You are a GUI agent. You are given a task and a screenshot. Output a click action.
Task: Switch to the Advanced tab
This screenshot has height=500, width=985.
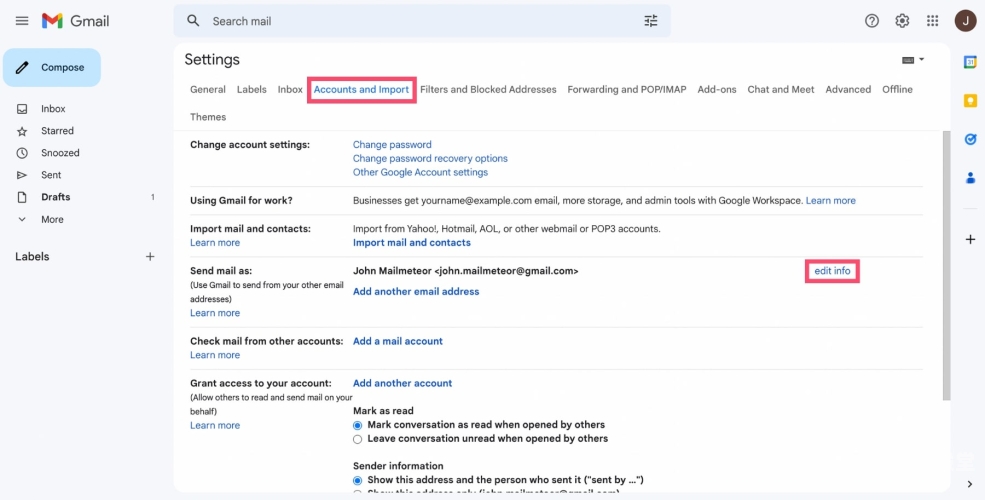point(848,89)
